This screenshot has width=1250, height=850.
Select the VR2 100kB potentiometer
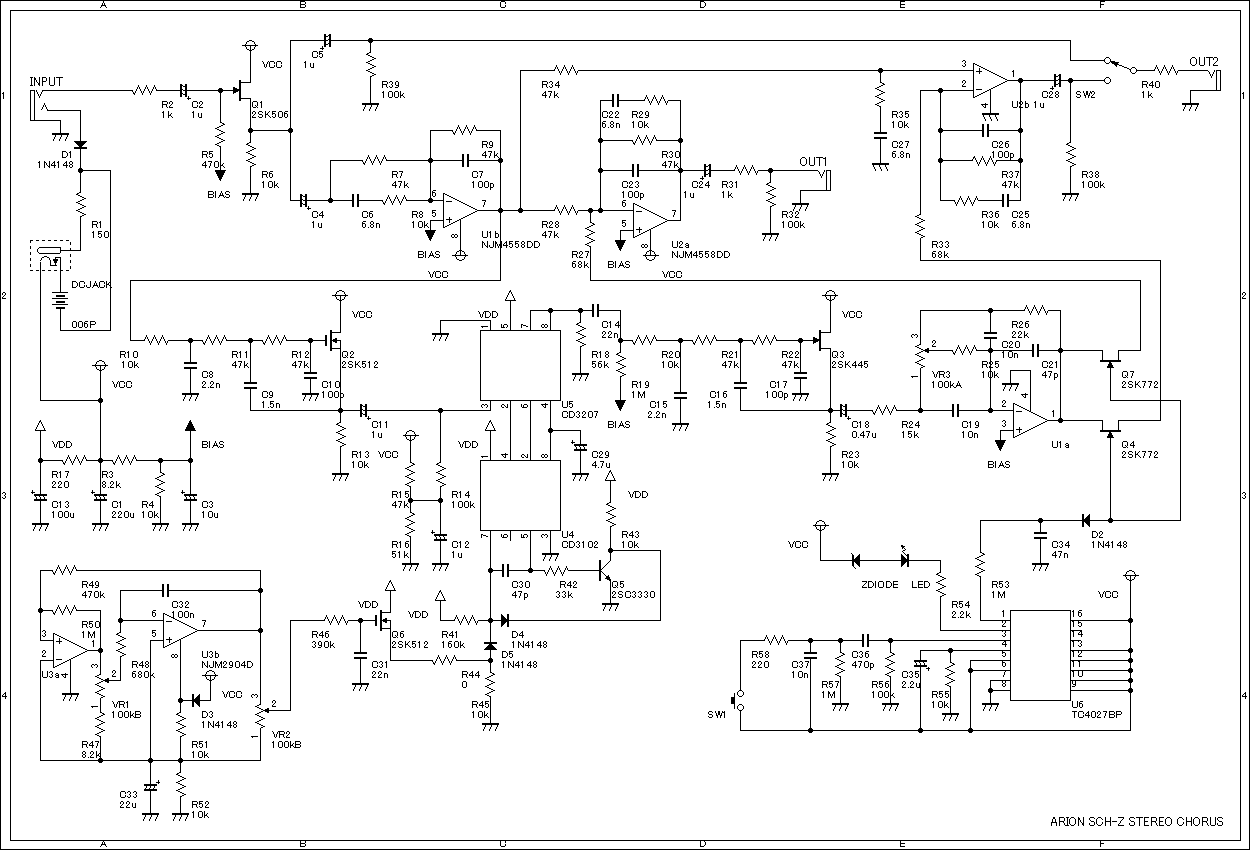(261, 712)
